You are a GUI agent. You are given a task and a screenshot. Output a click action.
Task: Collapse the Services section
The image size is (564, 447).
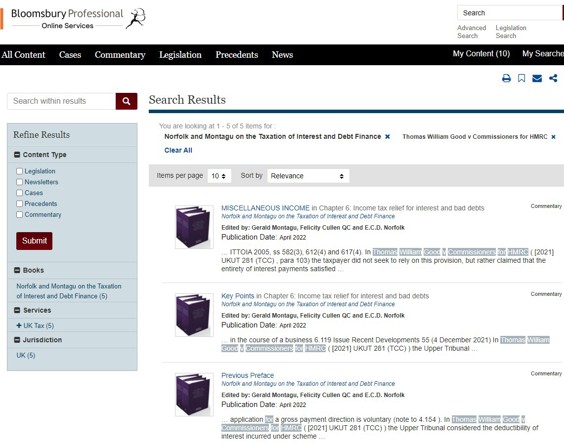(17, 310)
